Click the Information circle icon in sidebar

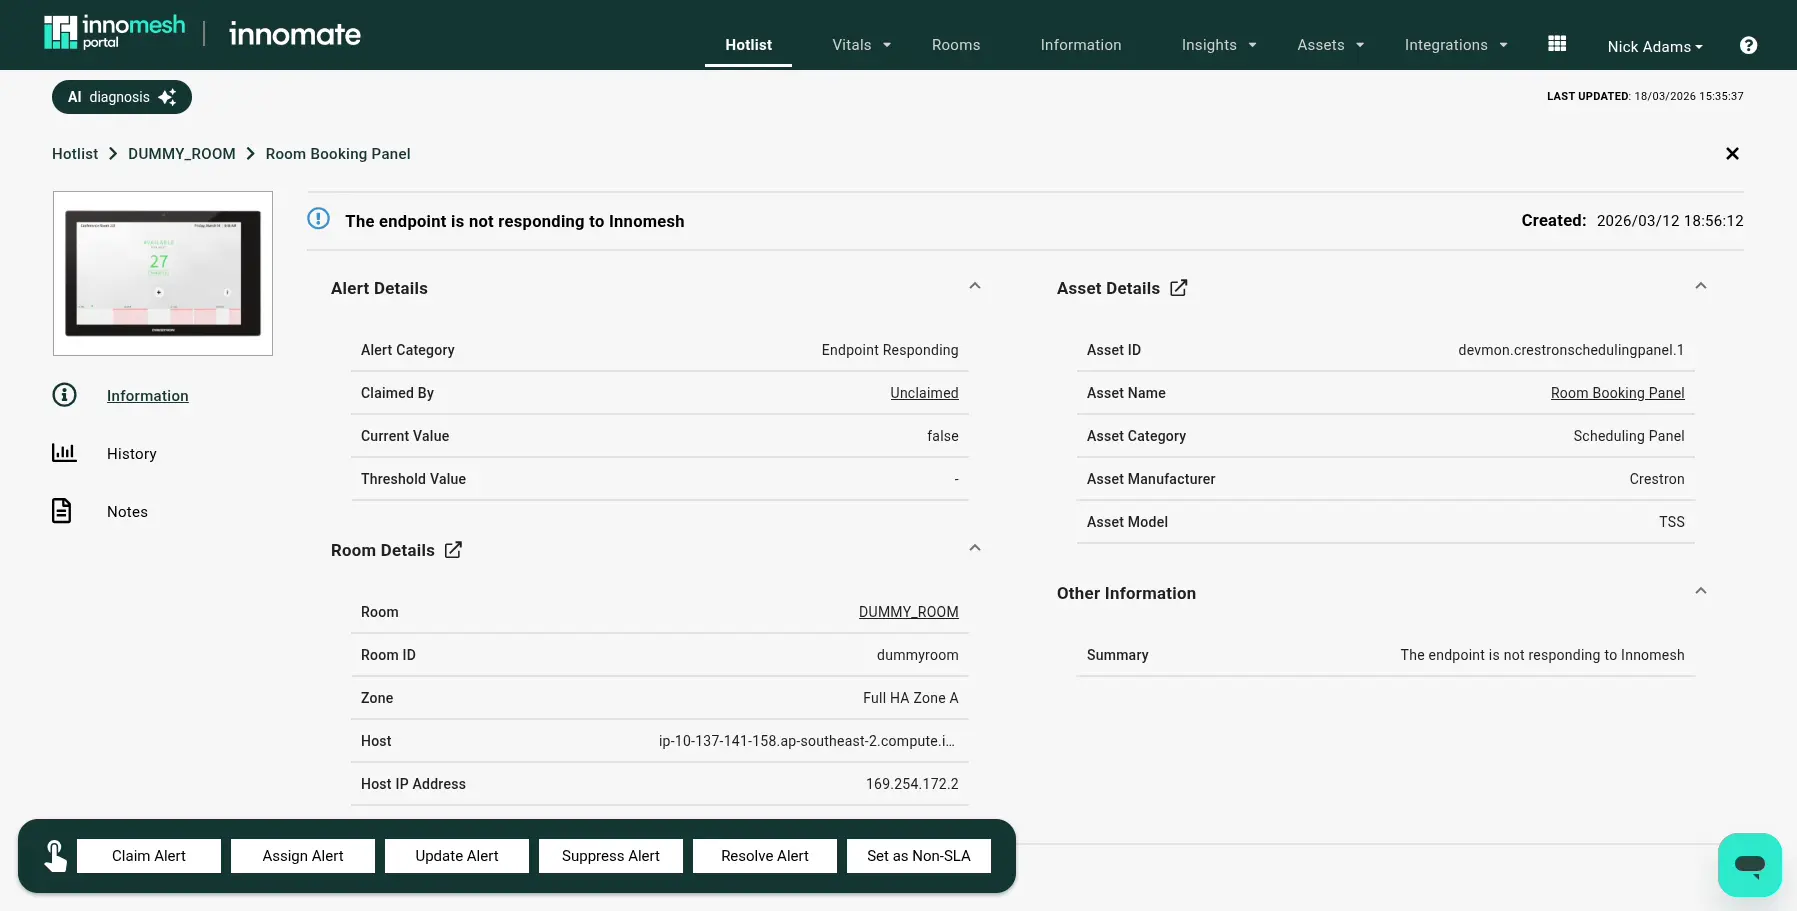click(x=64, y=395)
